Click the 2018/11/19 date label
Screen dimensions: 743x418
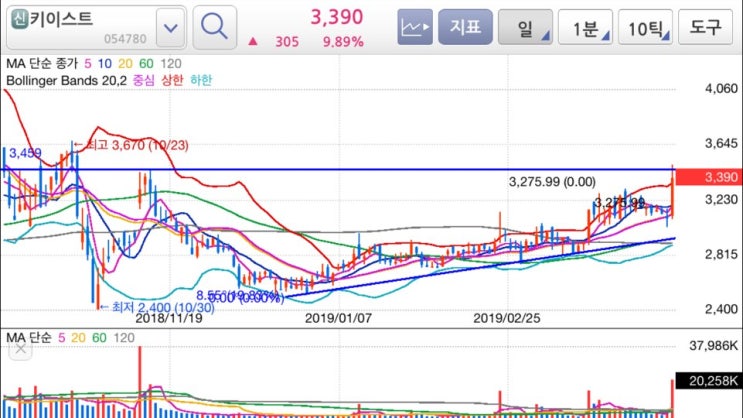(x=169, y=318)
